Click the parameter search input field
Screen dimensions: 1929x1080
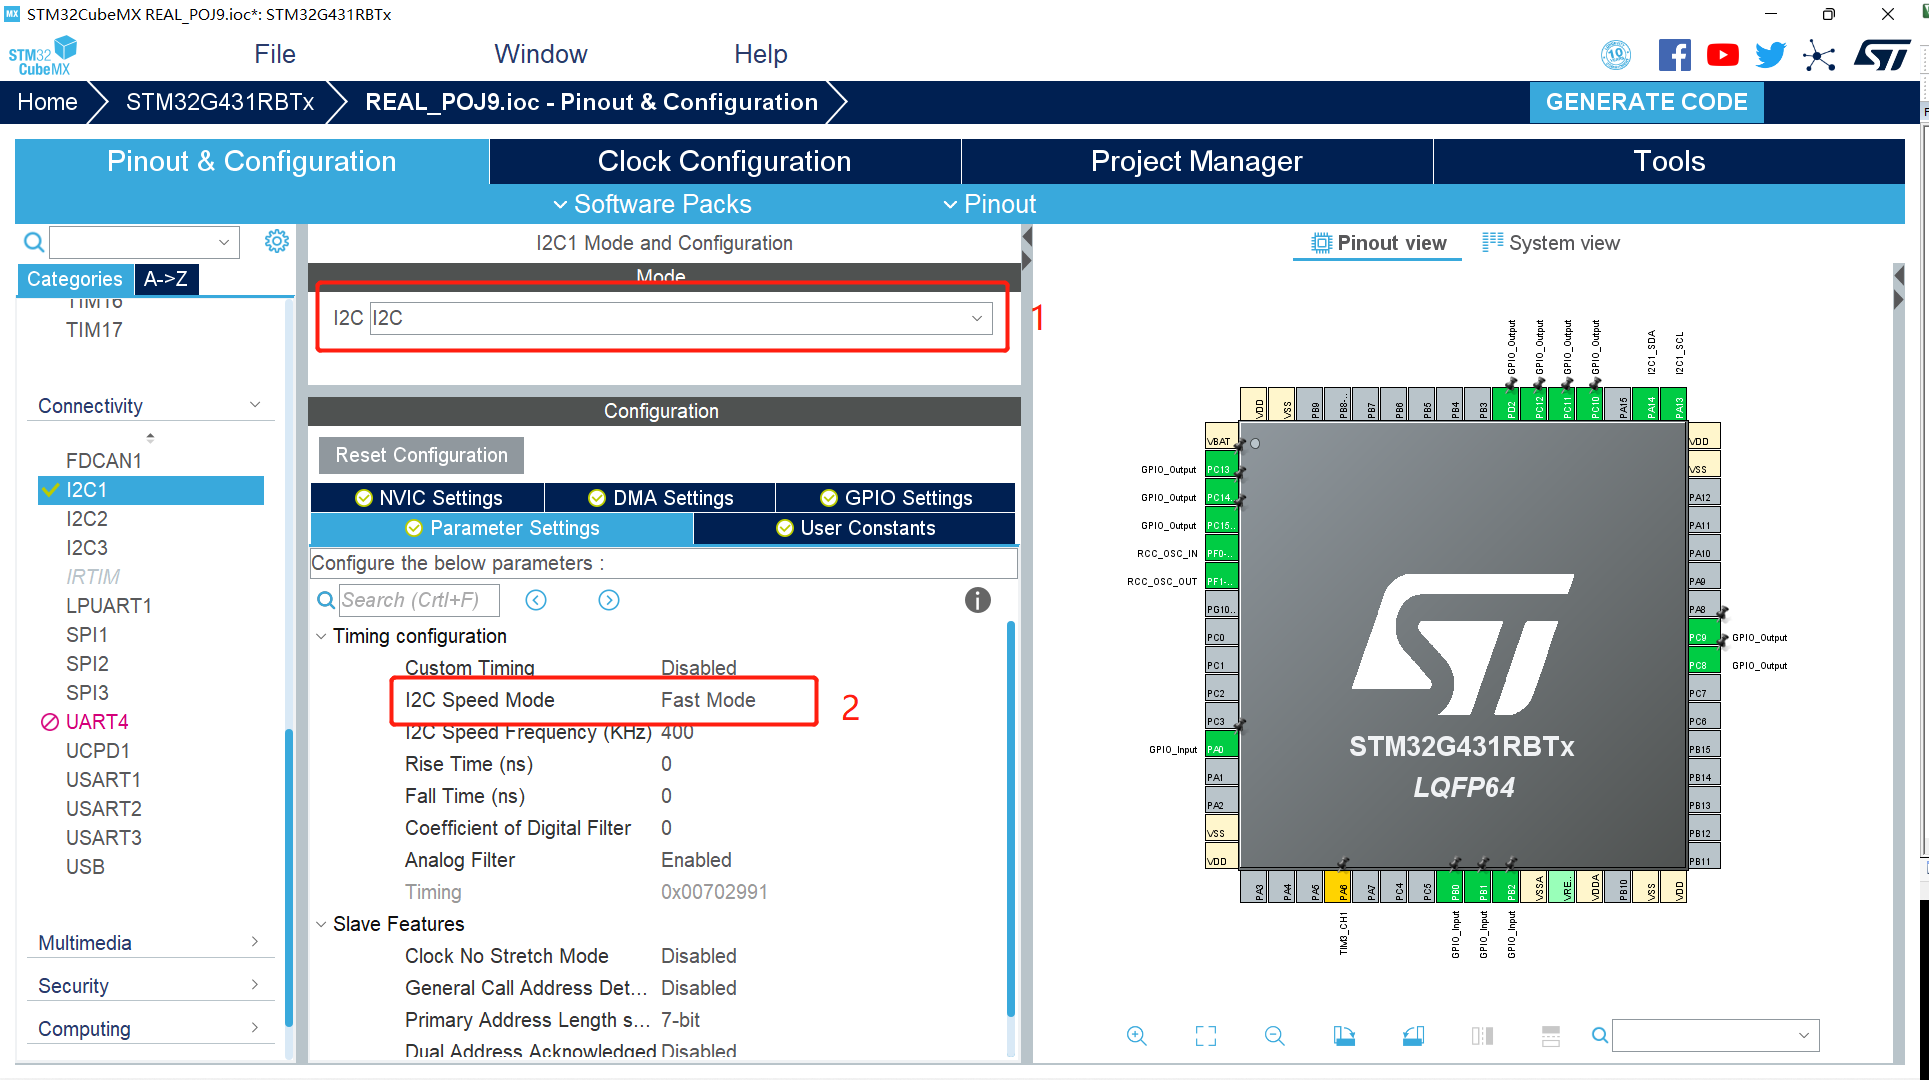coord(418,600)
